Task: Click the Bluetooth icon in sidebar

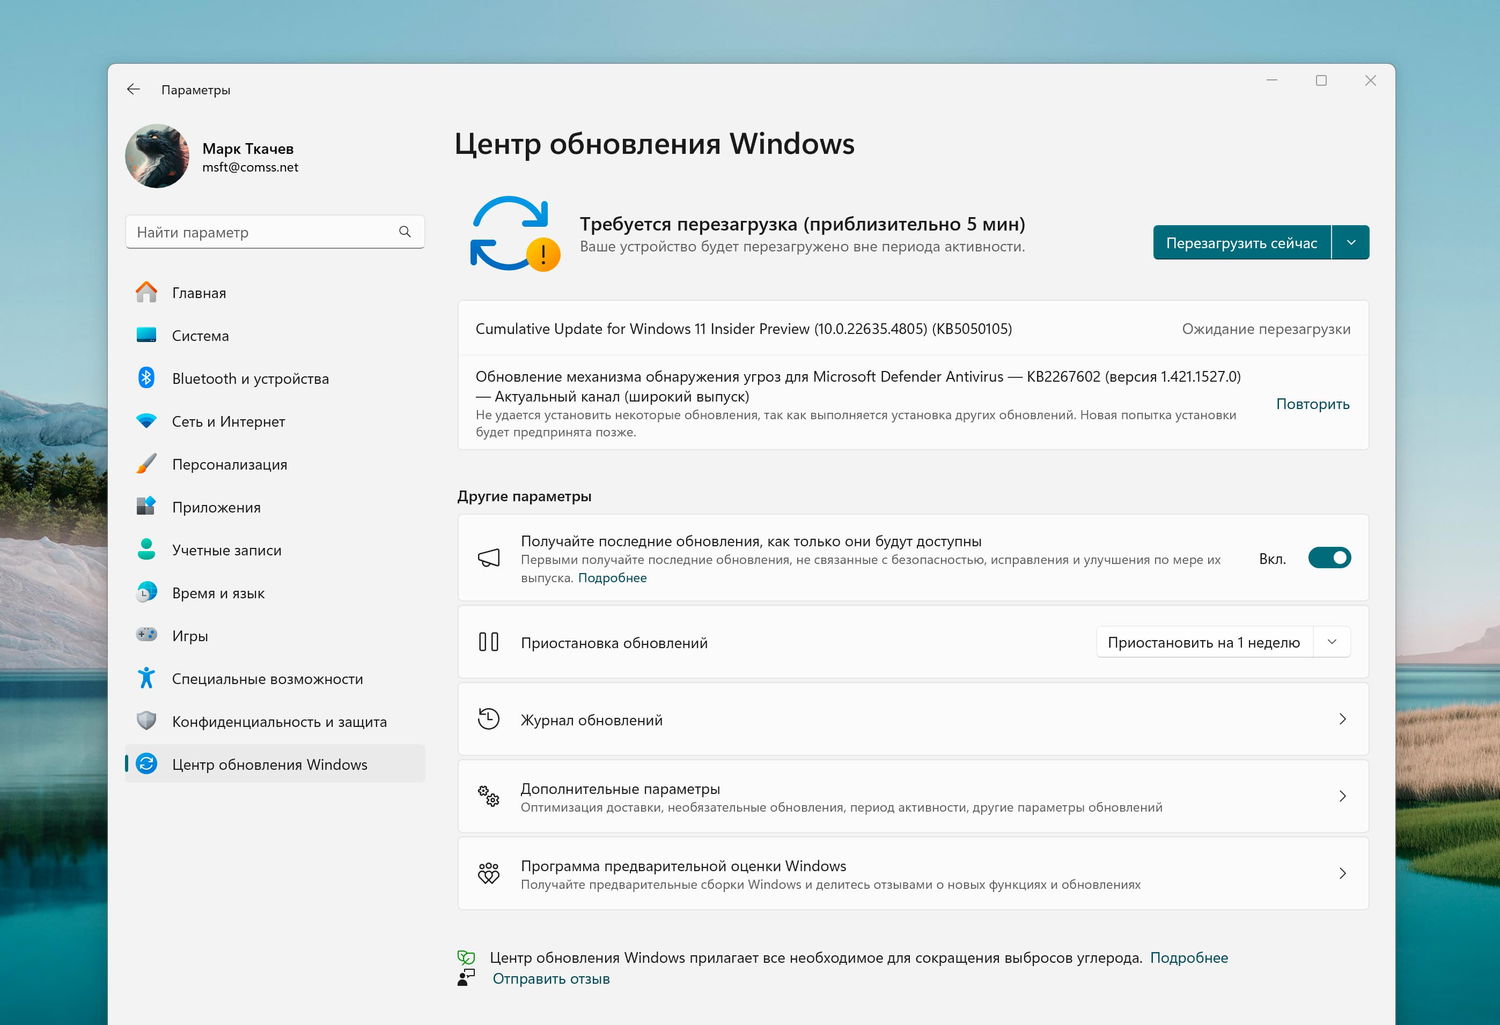Action: [146, 377]
